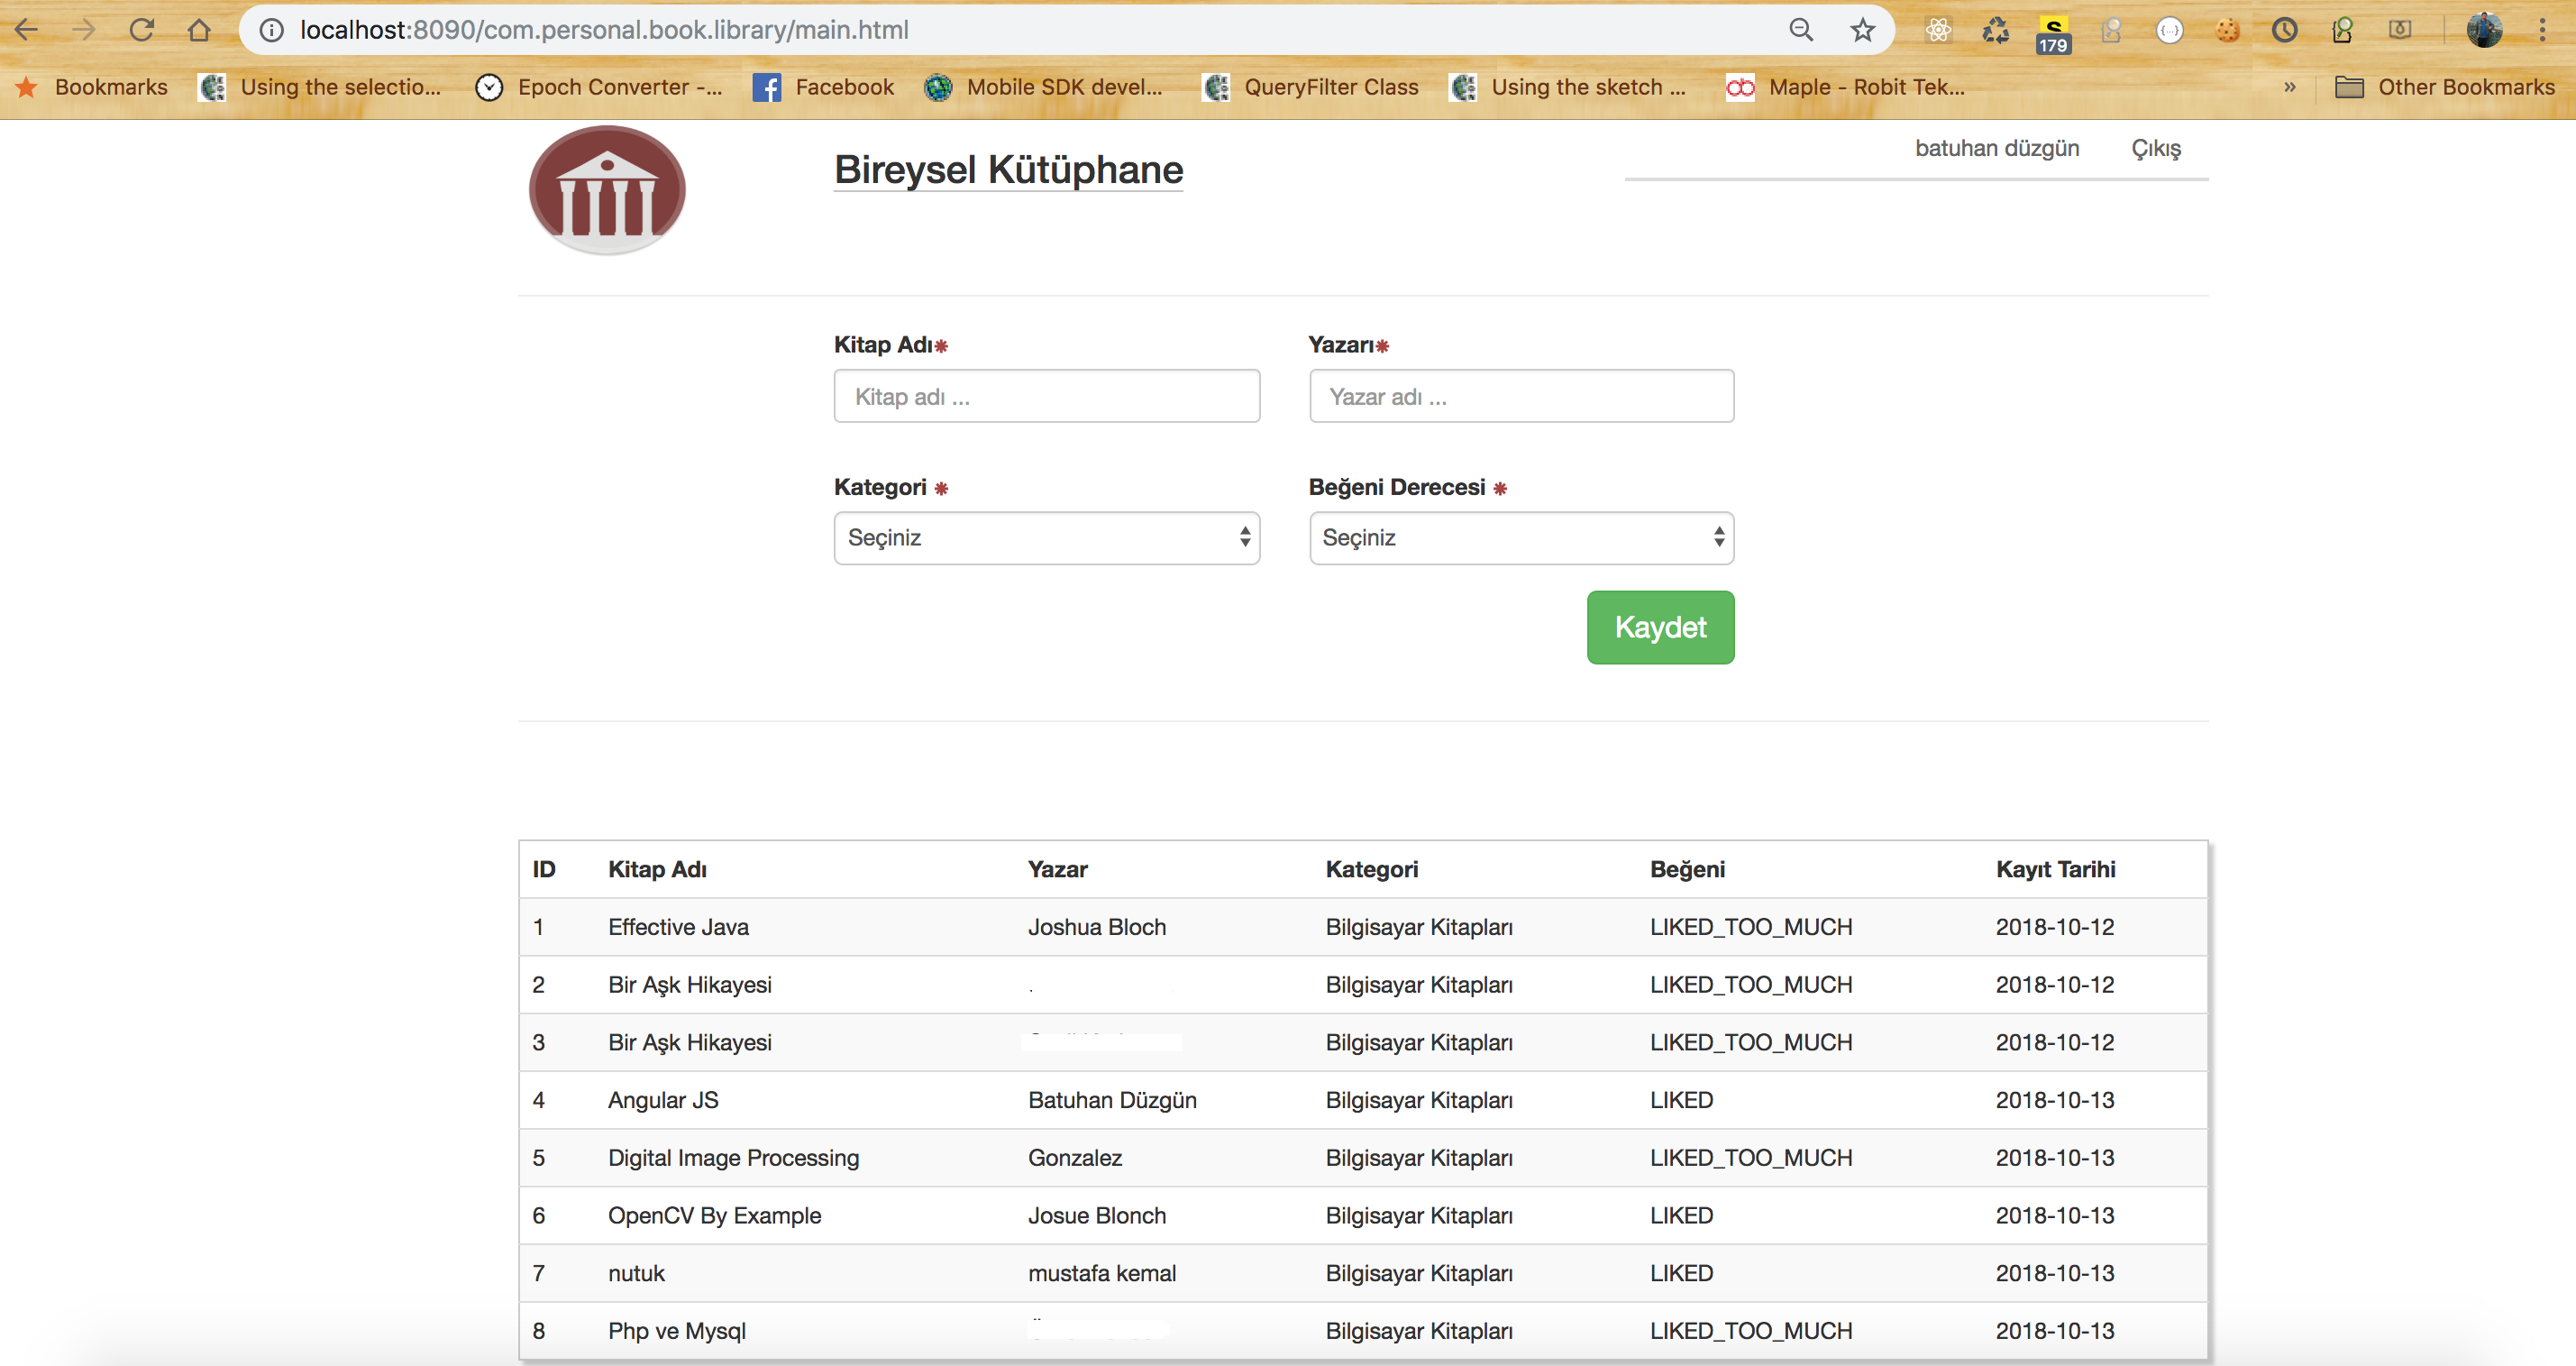
Task: Open the Facebook bookmark
Action: (824, 87)
